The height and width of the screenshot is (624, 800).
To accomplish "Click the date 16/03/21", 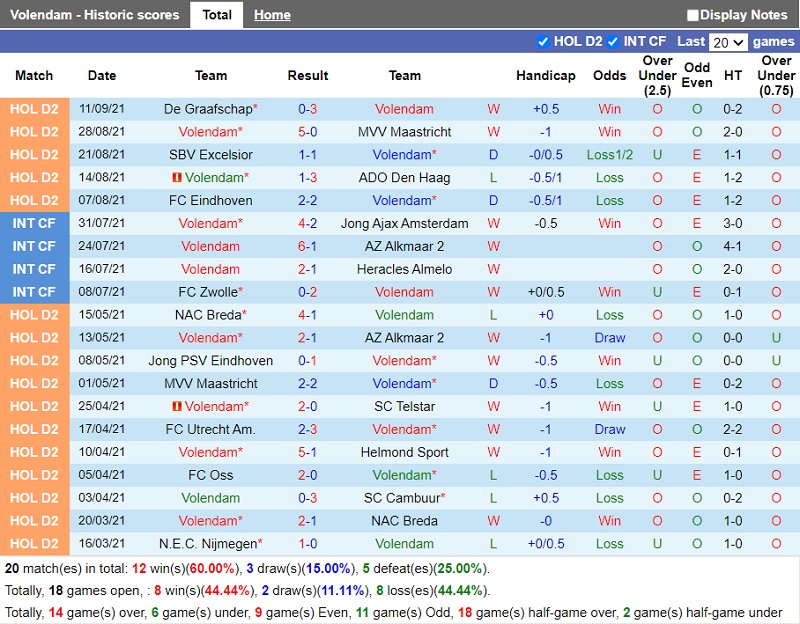I will (x=102, y=544).
